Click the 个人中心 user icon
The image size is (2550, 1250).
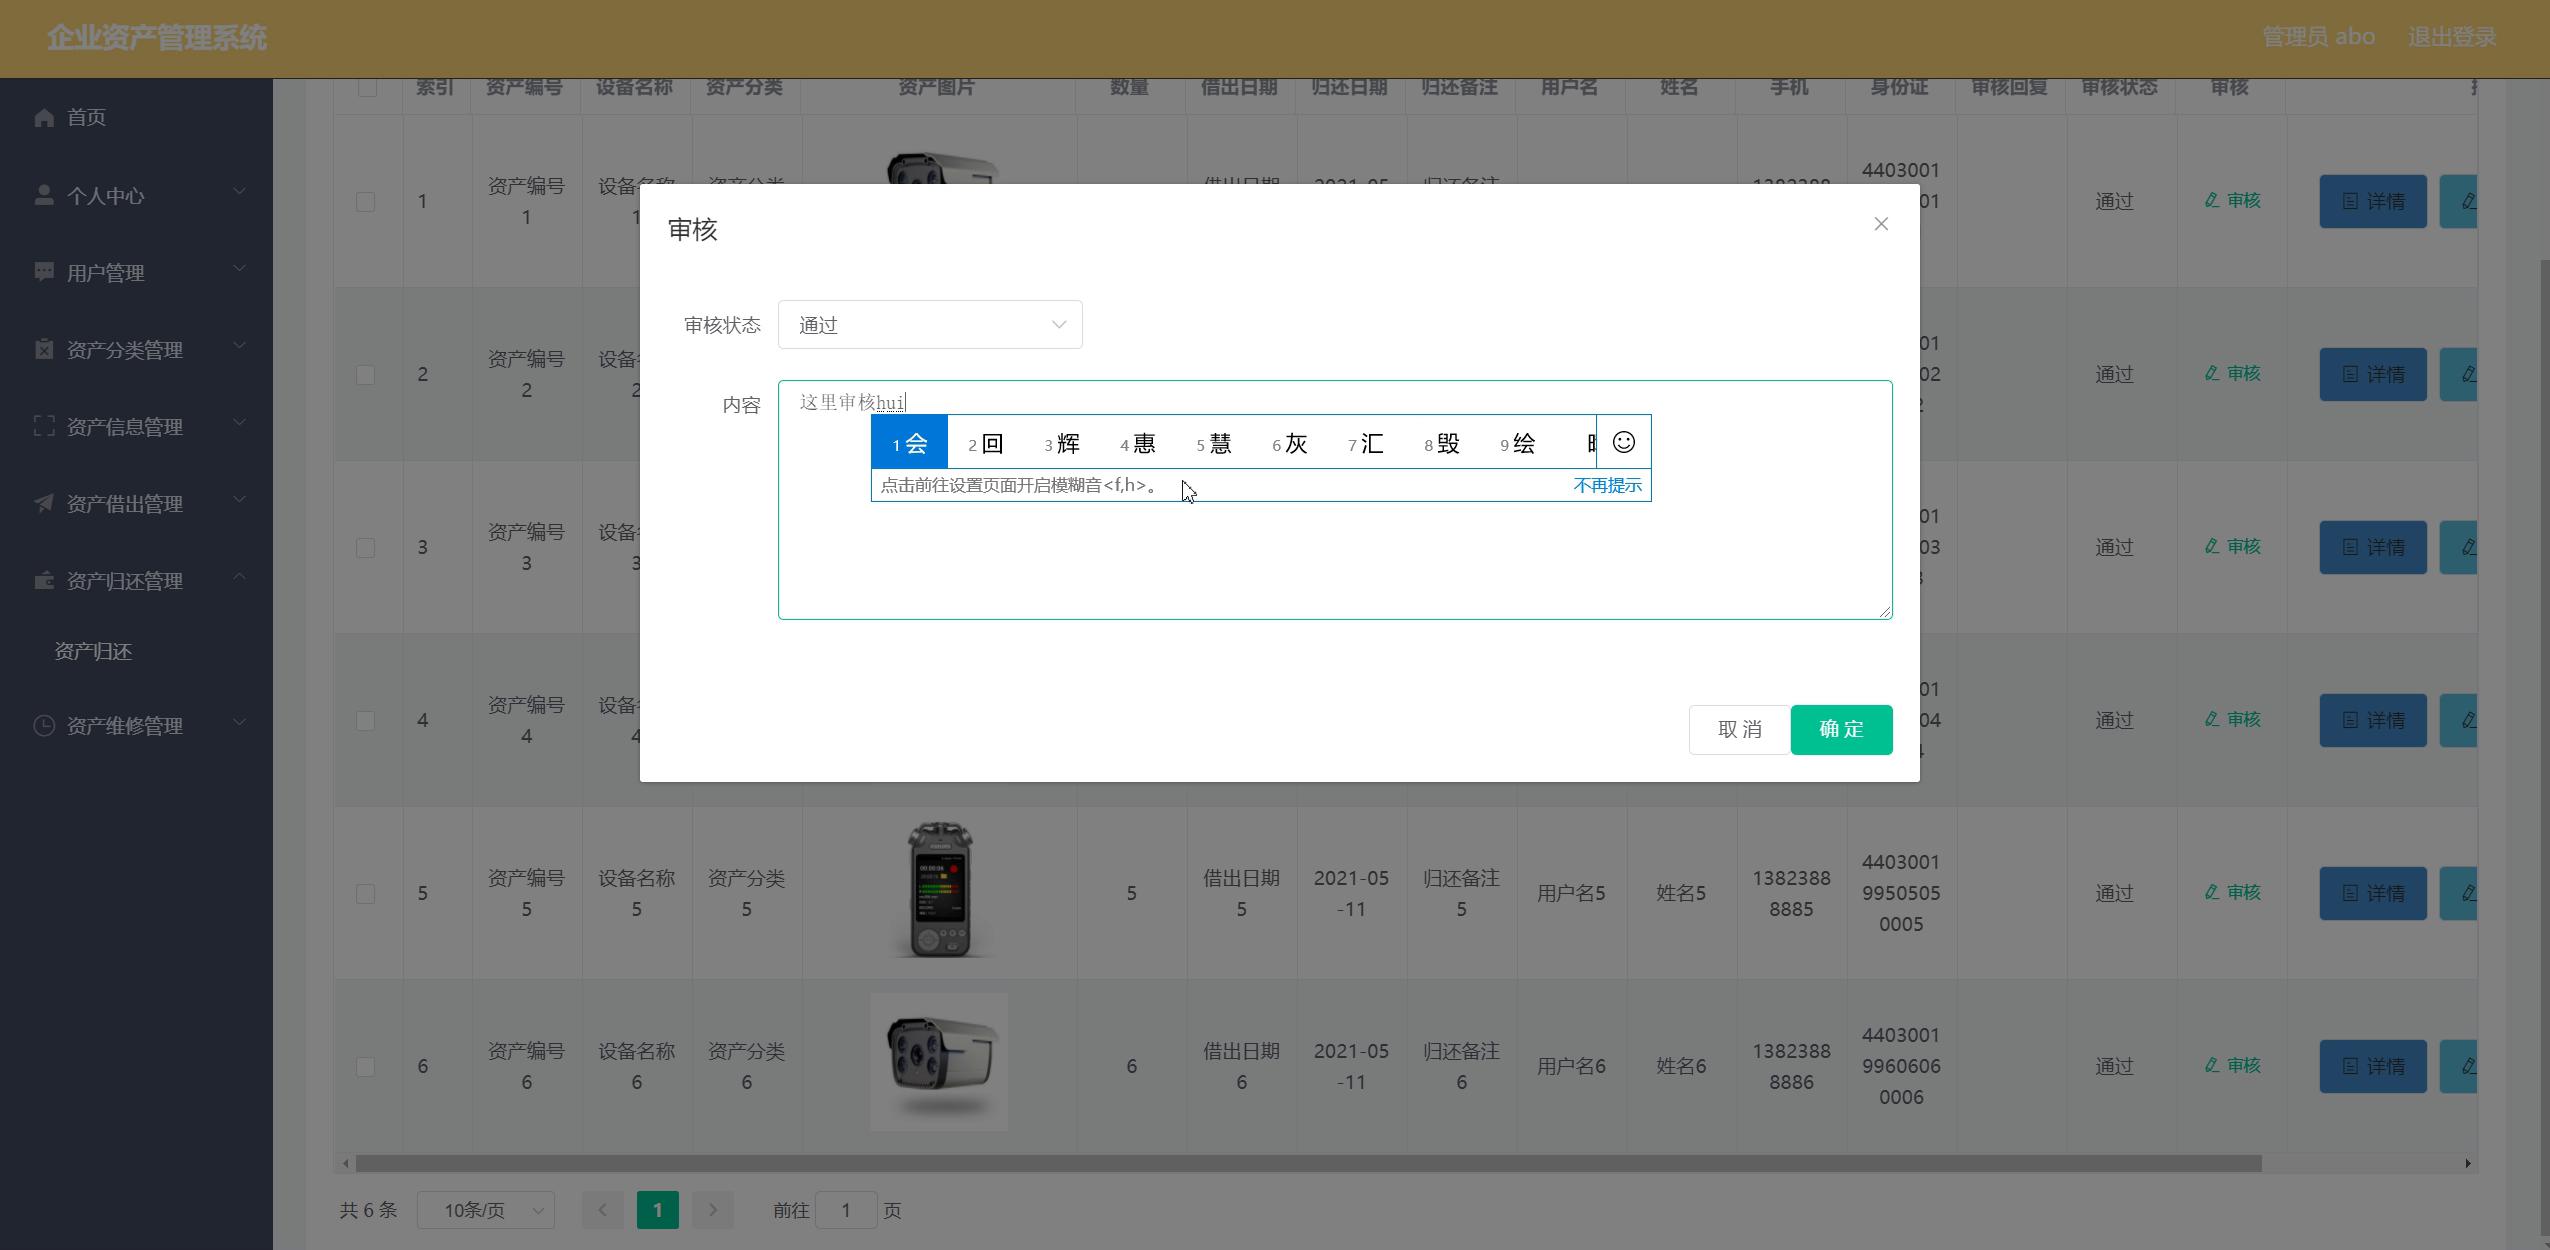(x=44, y=195)
